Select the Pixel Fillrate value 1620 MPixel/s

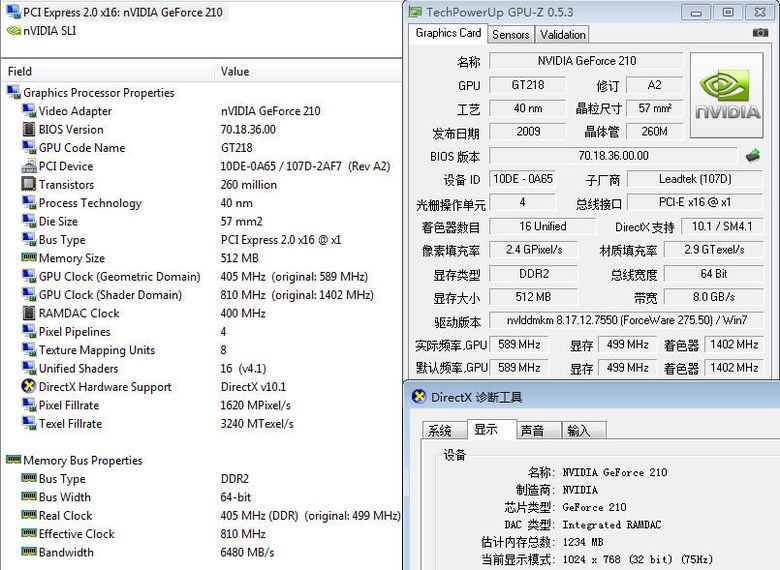256,405
